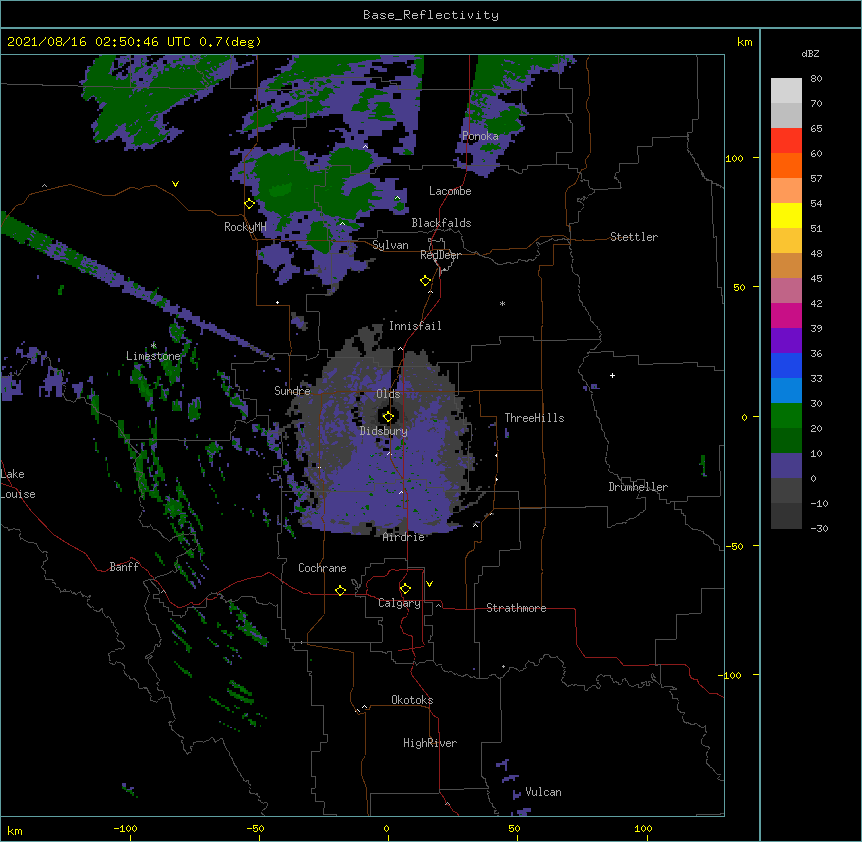Click the asterisk marker east of Innisfail
The width and height of the screenshot is (862, 842).
502,303
